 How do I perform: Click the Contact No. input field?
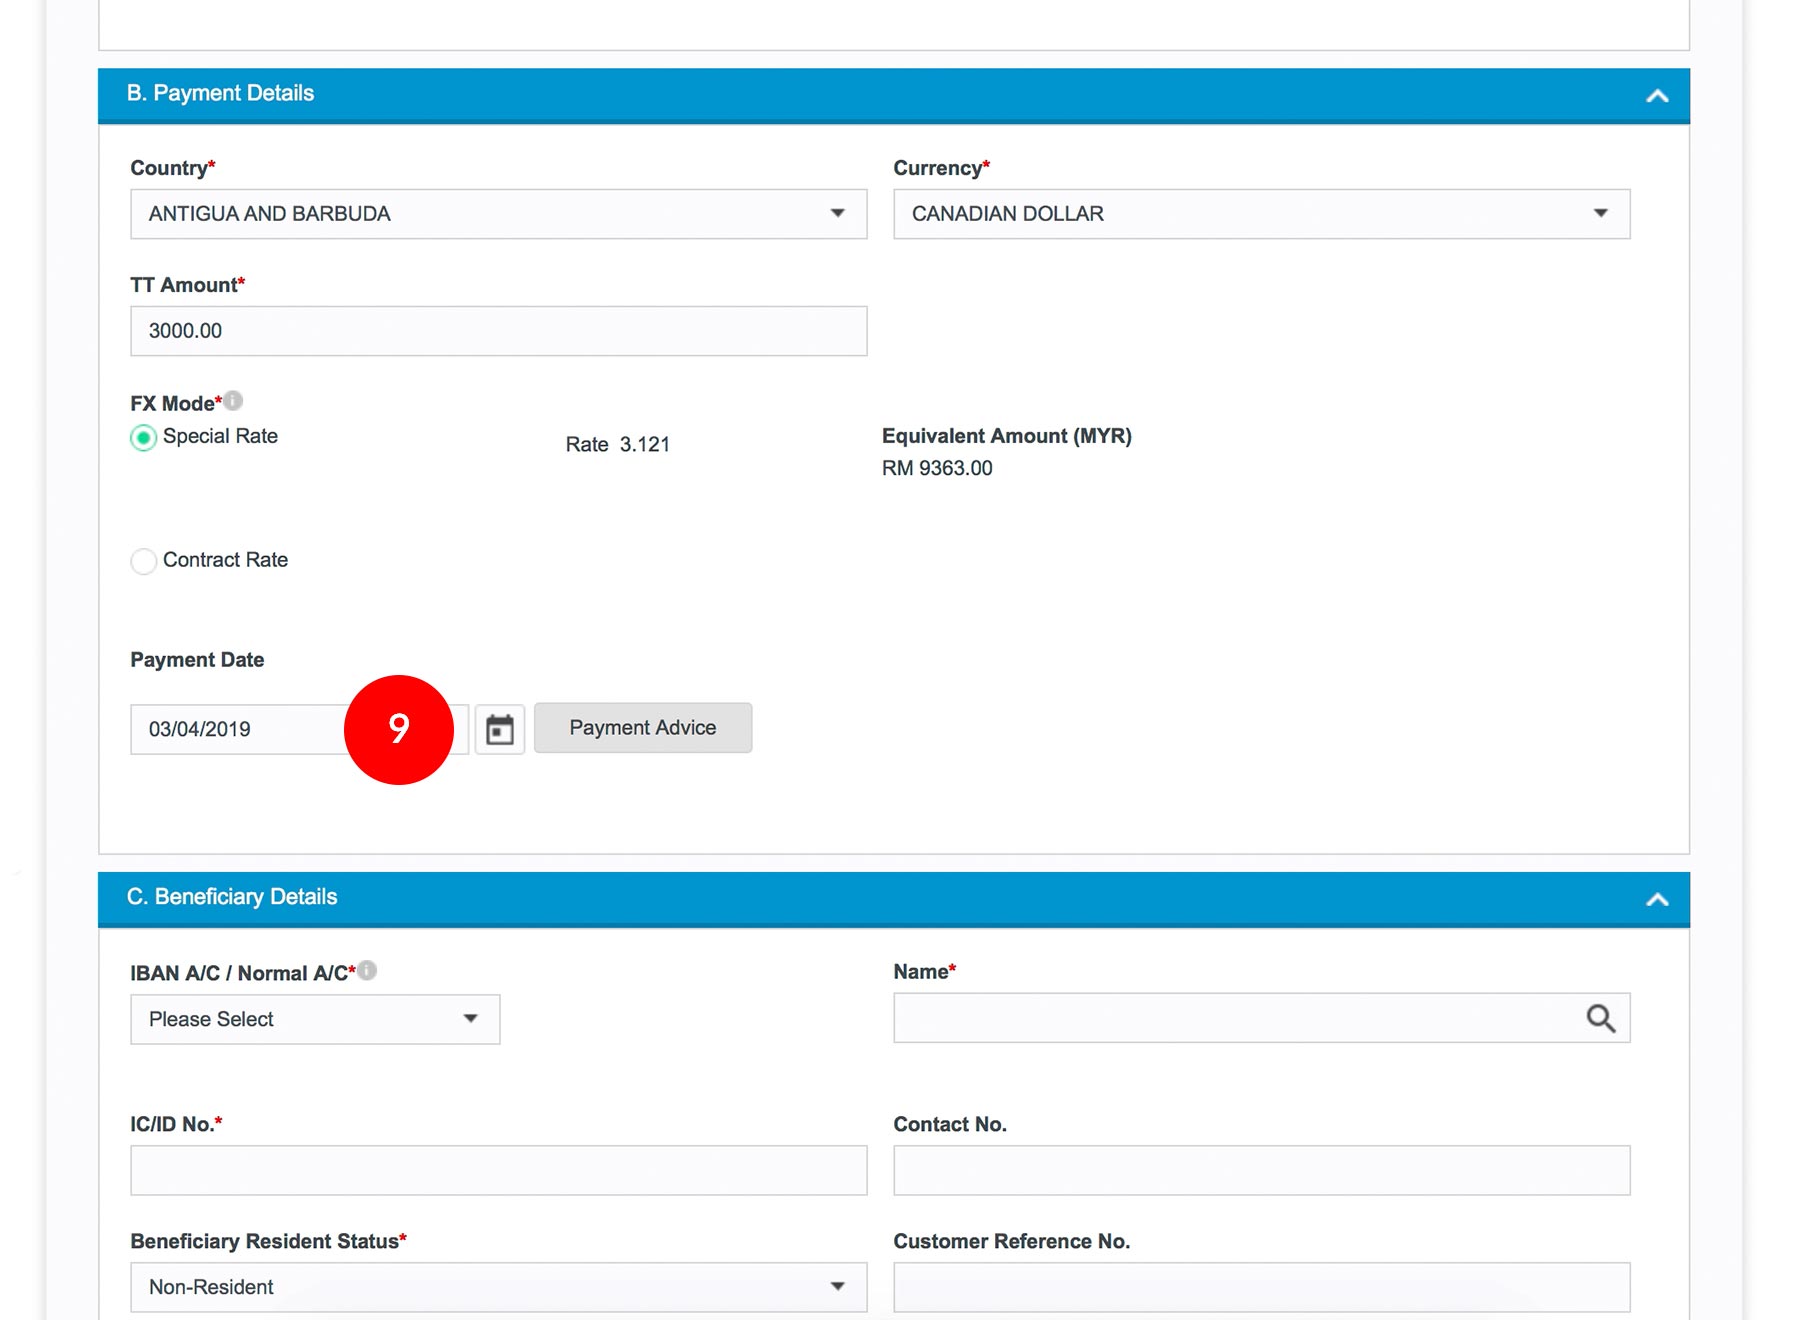(1260, 1170)
